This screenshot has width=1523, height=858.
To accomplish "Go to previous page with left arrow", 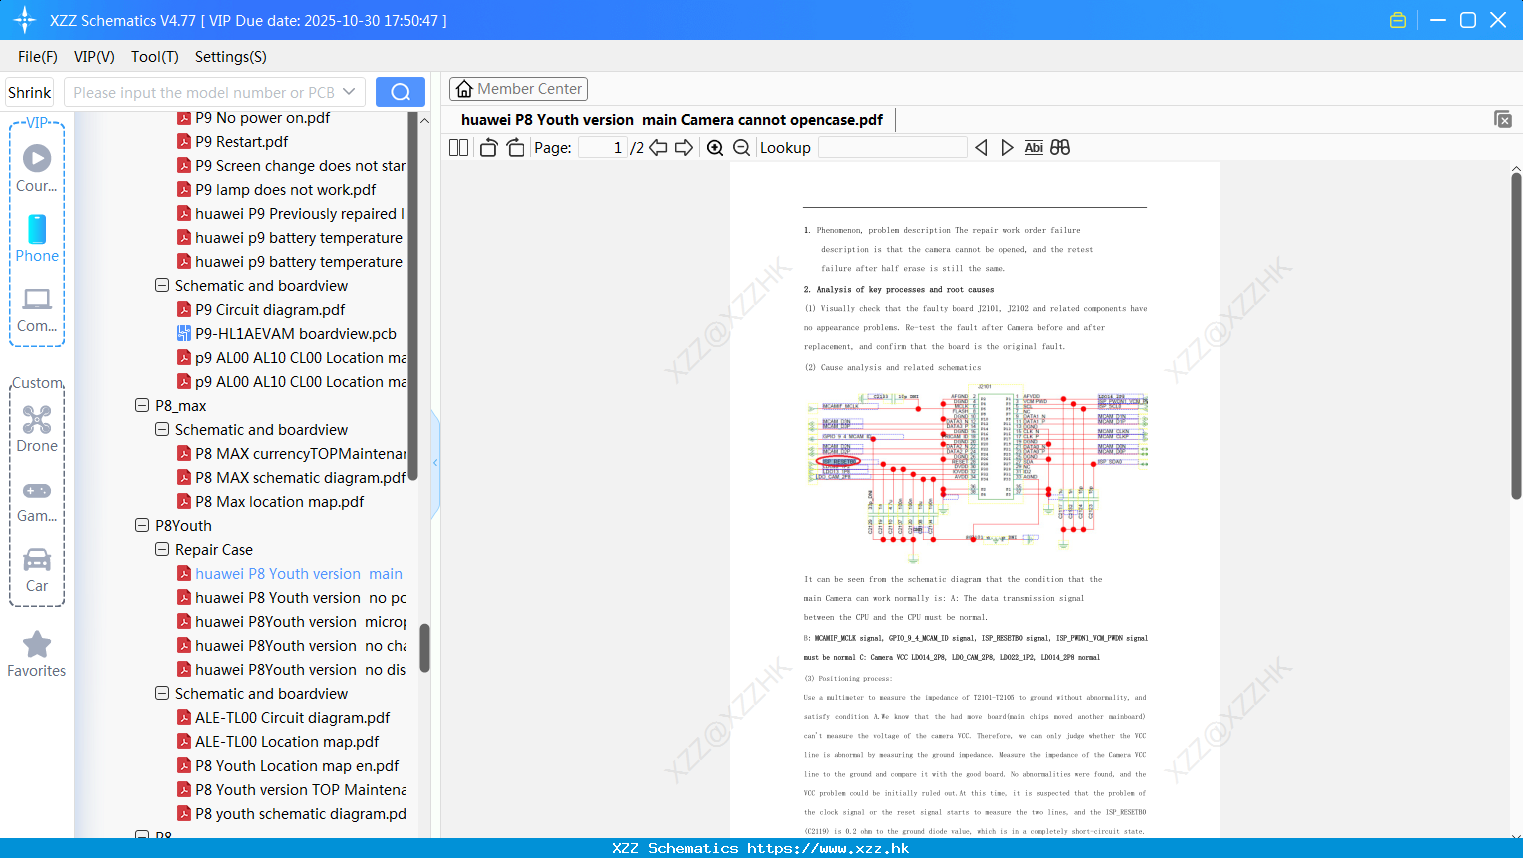I will pyautogui.click(x=658, y=148).
